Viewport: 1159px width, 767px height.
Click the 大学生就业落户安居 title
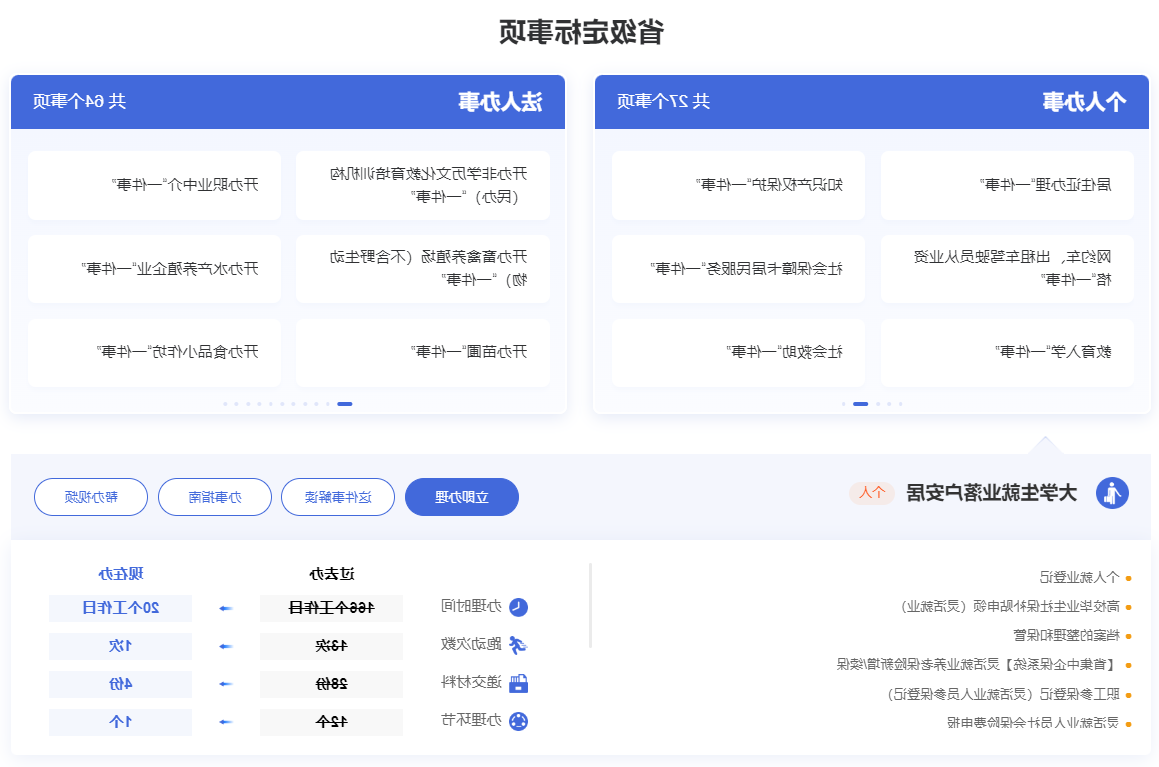[991, 493]
